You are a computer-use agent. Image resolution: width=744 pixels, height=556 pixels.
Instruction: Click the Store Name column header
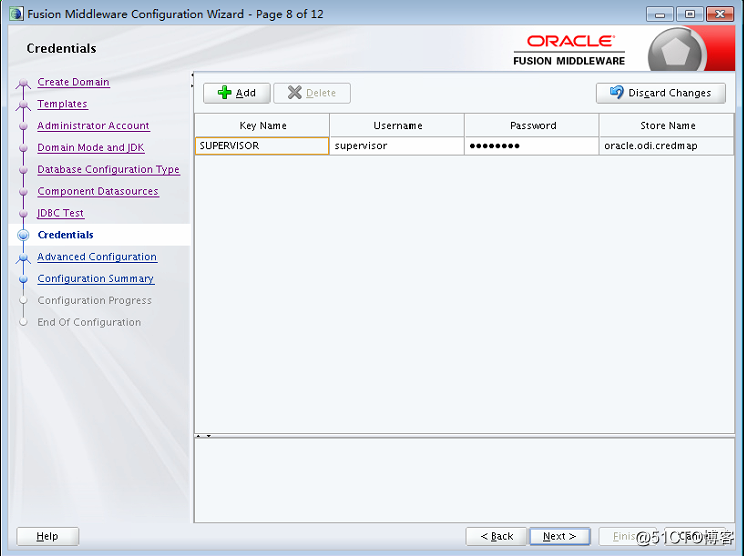[x=667, y=125]
